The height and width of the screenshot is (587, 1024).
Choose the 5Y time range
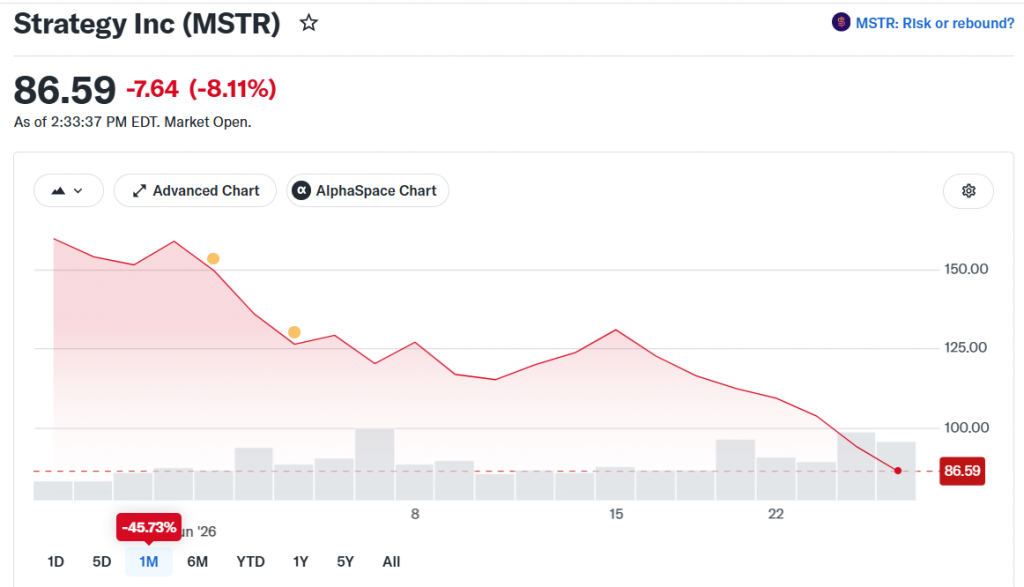click(345, 562)
